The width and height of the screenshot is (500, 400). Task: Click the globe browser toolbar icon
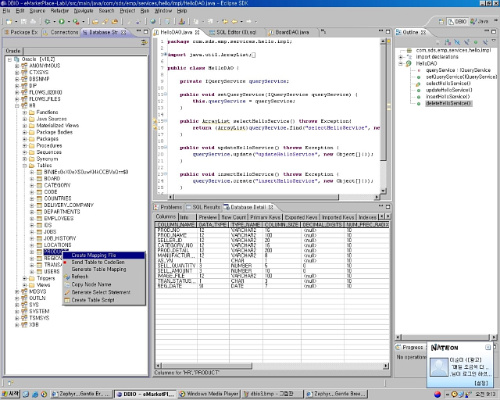[153, 22]
